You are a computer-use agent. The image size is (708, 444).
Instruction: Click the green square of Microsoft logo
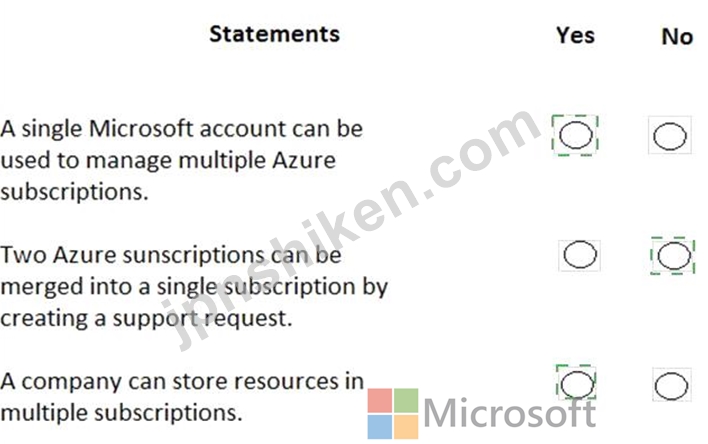406,400
